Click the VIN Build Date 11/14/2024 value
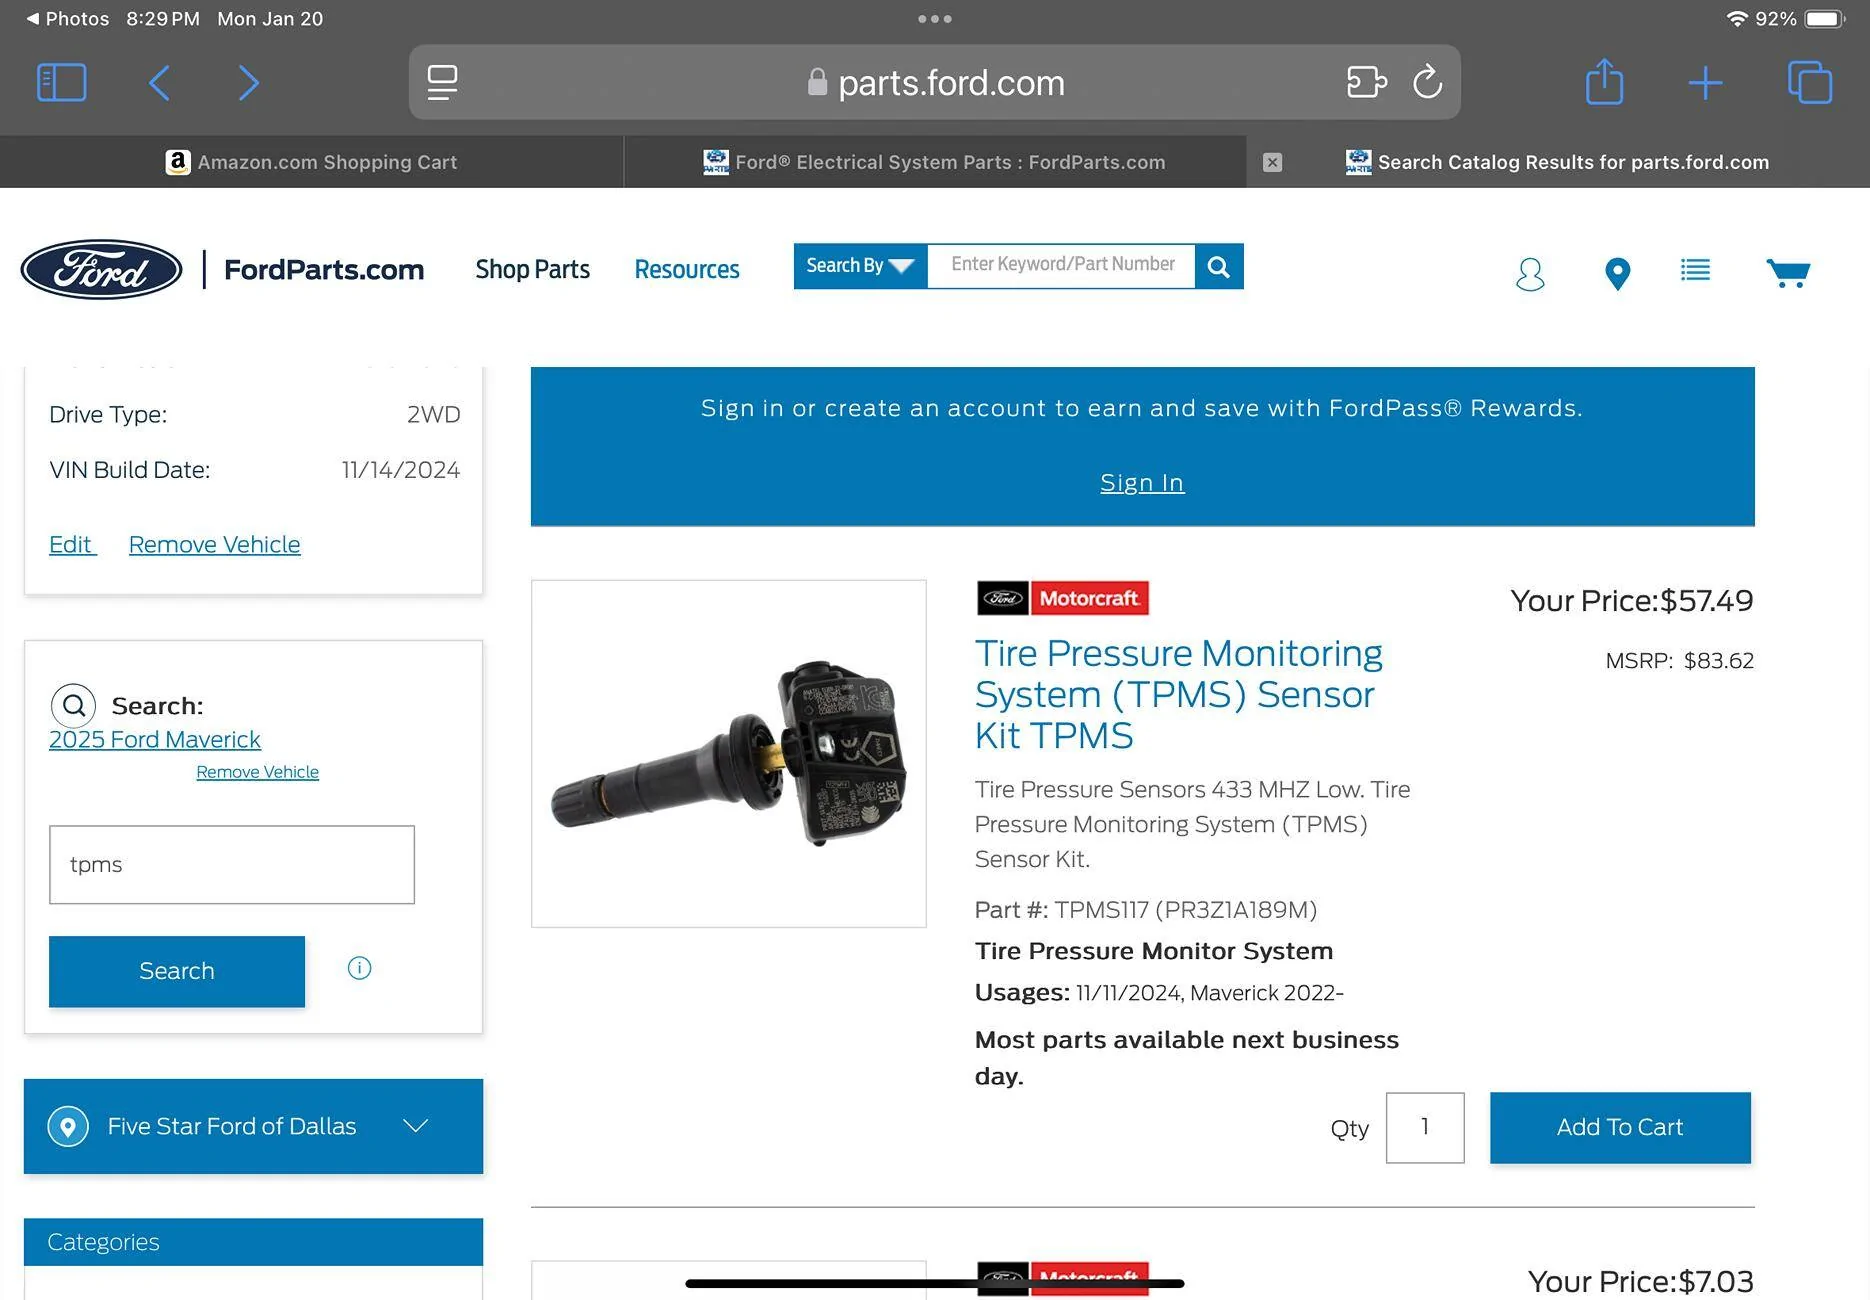 click(x=401, y=470)
